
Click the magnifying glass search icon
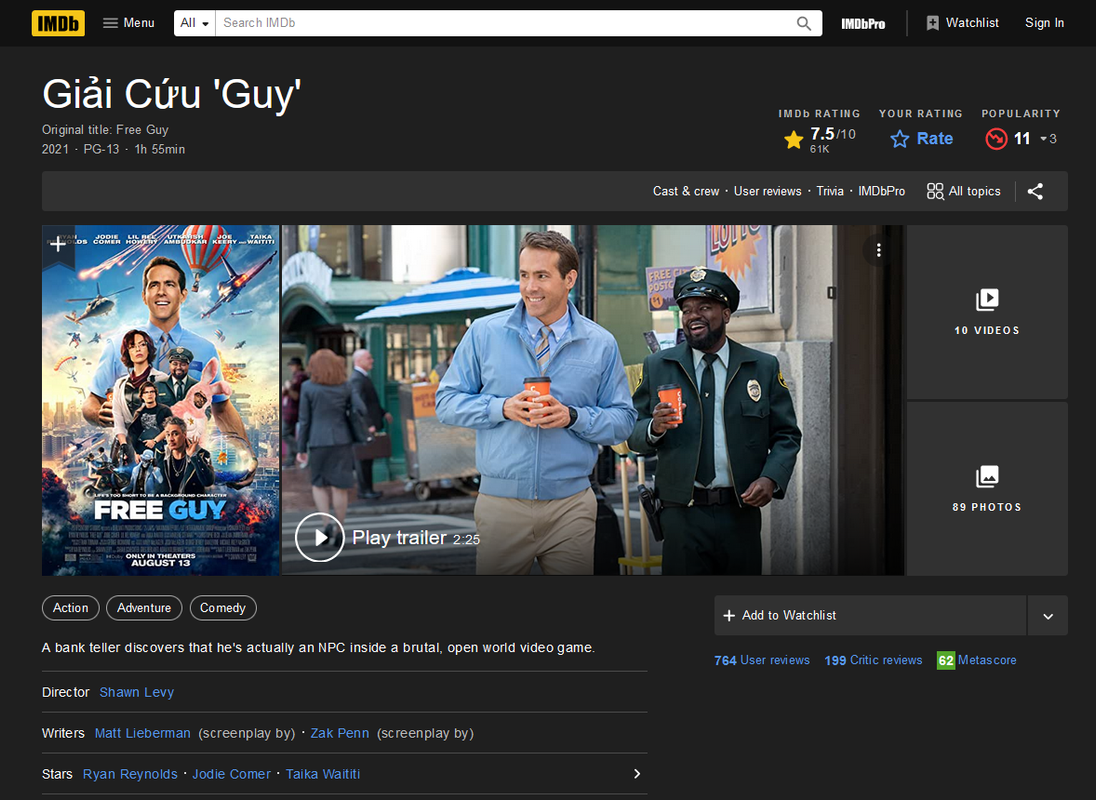point(804,23)
